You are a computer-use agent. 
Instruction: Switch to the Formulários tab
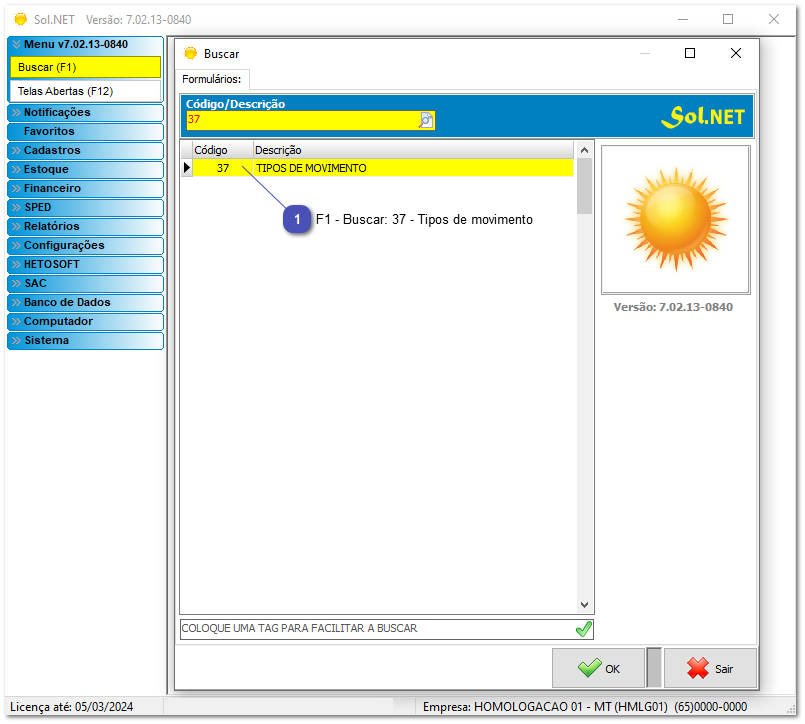[x=212, y=79]
